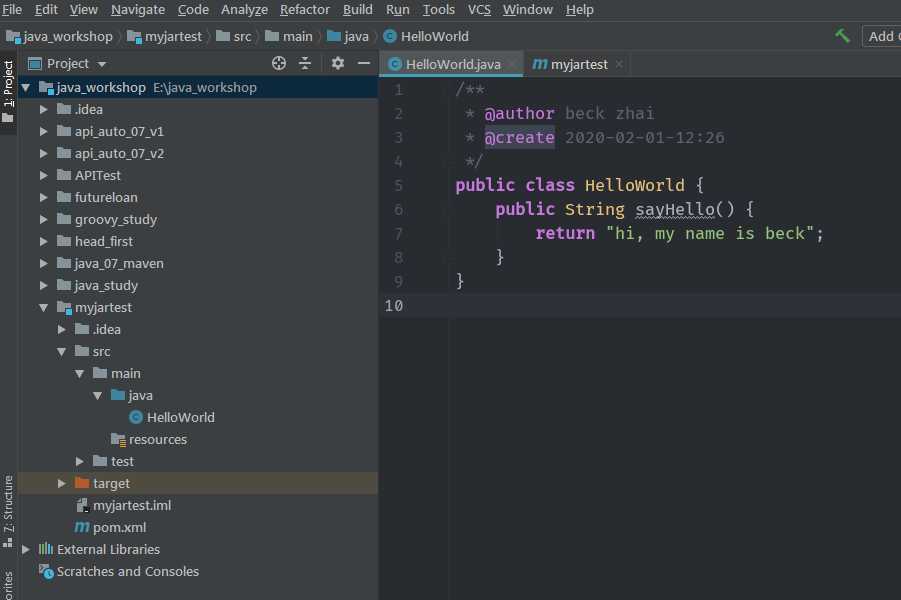Expand the api_auto_07_v2 folder
This screenshot has height=600, width=901.
44,153
